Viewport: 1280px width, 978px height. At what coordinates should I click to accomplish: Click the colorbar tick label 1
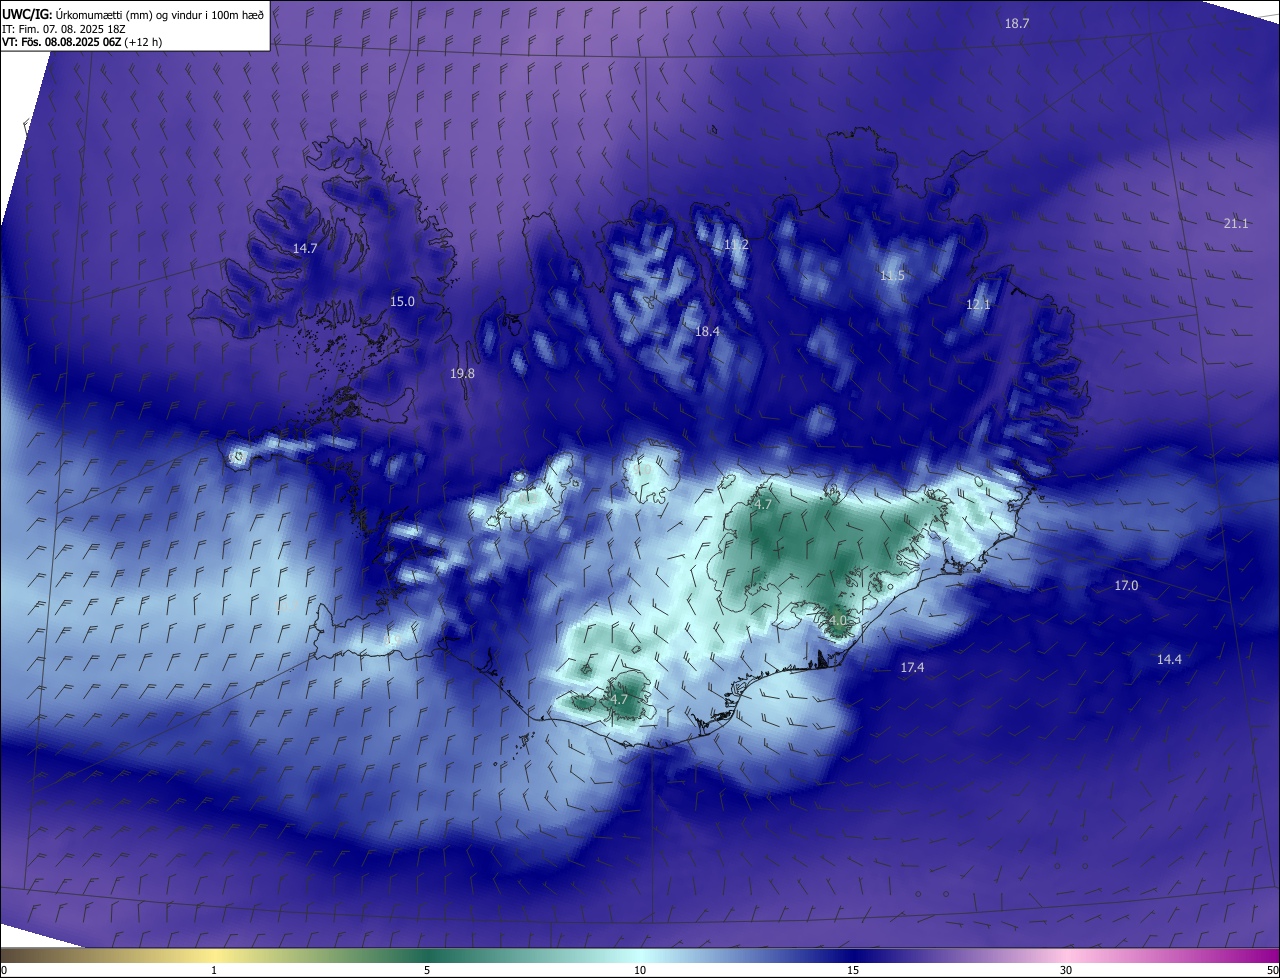[215, 970]
